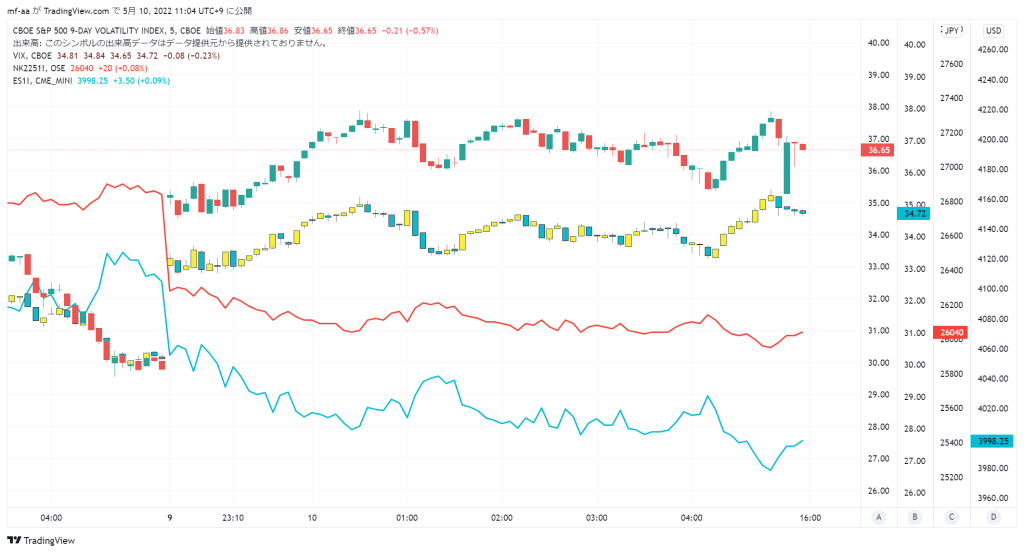The height and width of the screenshot is (553, 1024).
Task: Click the VIX, CBOE legend row
Action: [x=116, y=55]
